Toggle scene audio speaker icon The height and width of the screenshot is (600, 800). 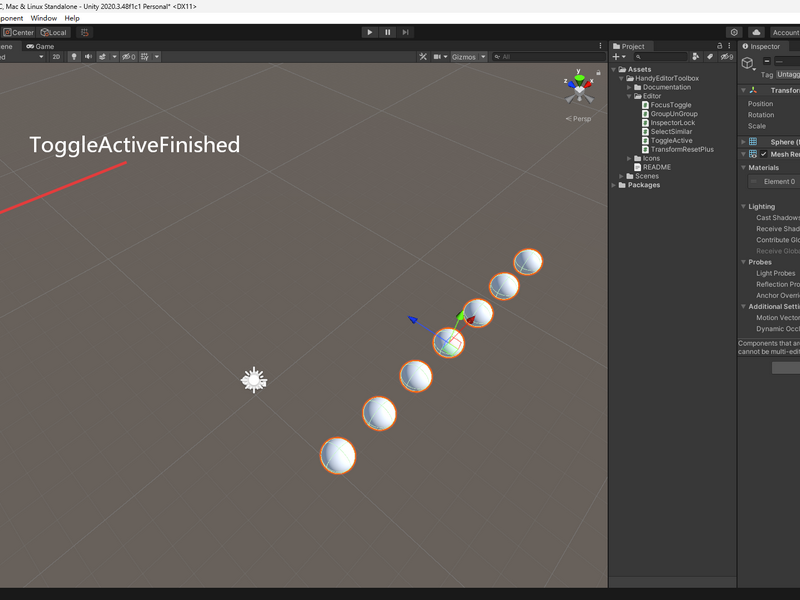click(x=88, y=57)
